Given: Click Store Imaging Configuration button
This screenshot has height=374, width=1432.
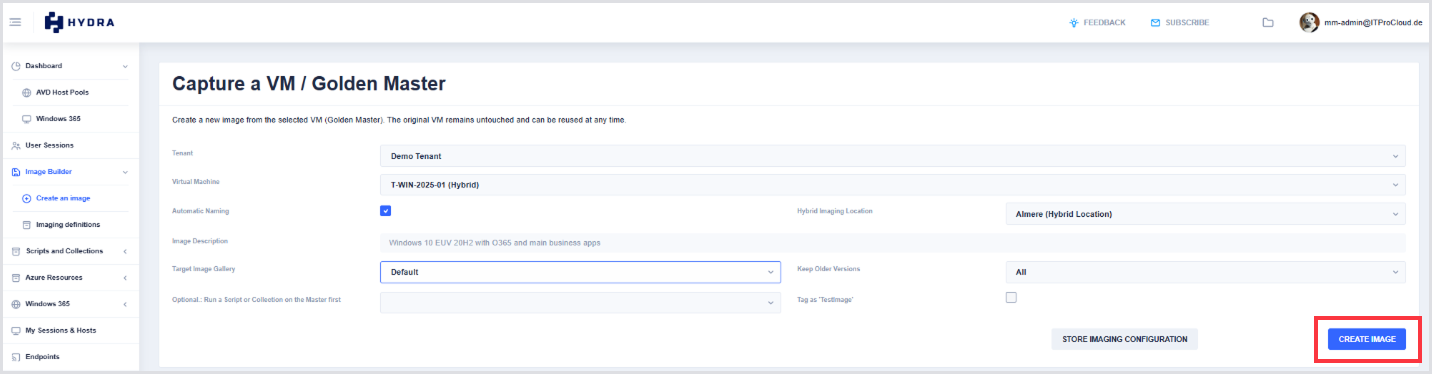Looking at the screenshot, I should pyautogui.click(x=1124, y=339).
